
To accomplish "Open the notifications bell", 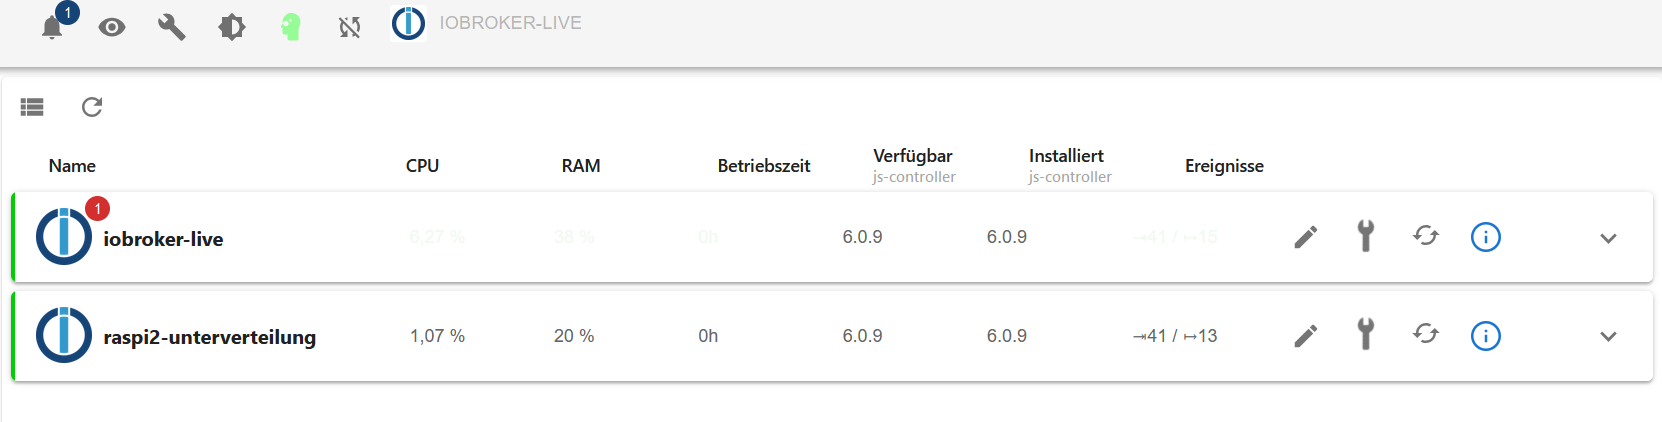I will (53, 27).
